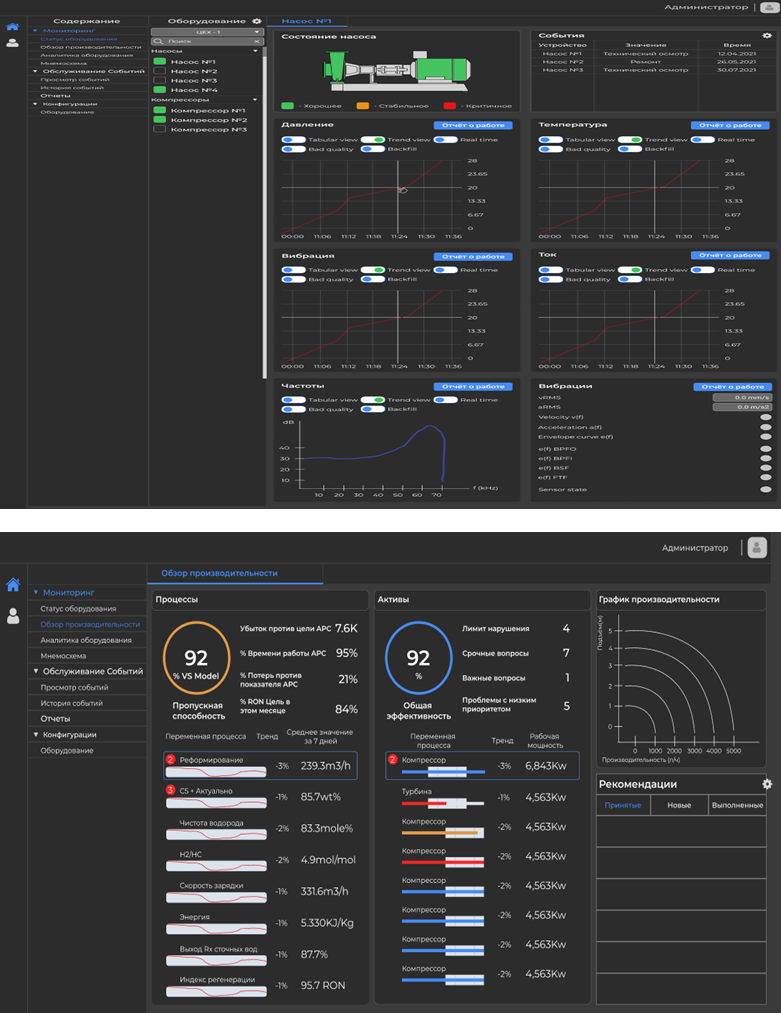Click the magnifier icon in Поиск field
Viewport: 781px width, 1013px height.
click(x=157, y=41)
